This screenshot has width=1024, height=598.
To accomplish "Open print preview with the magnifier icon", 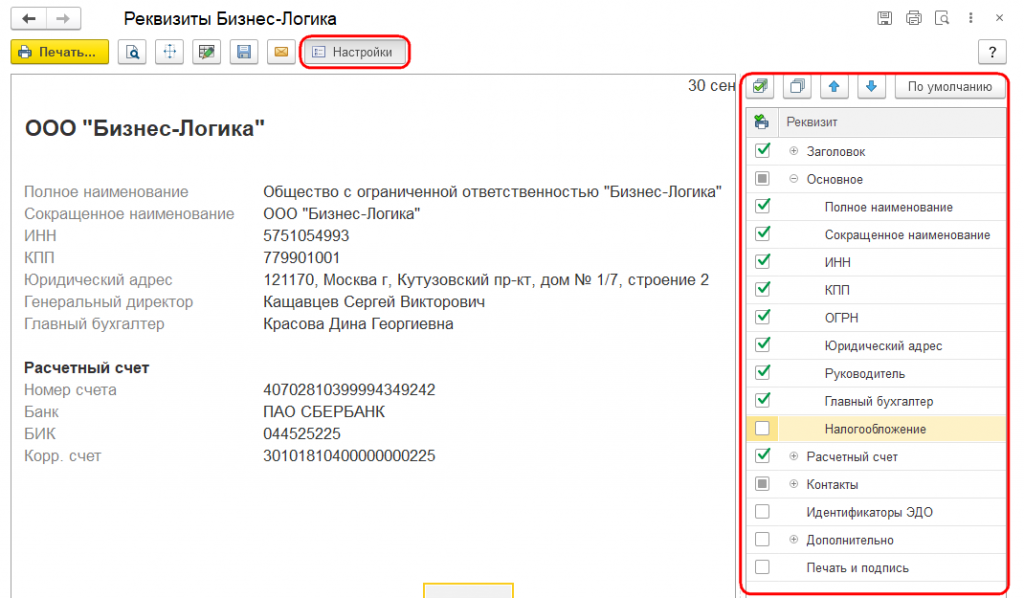I will [133, 52].
